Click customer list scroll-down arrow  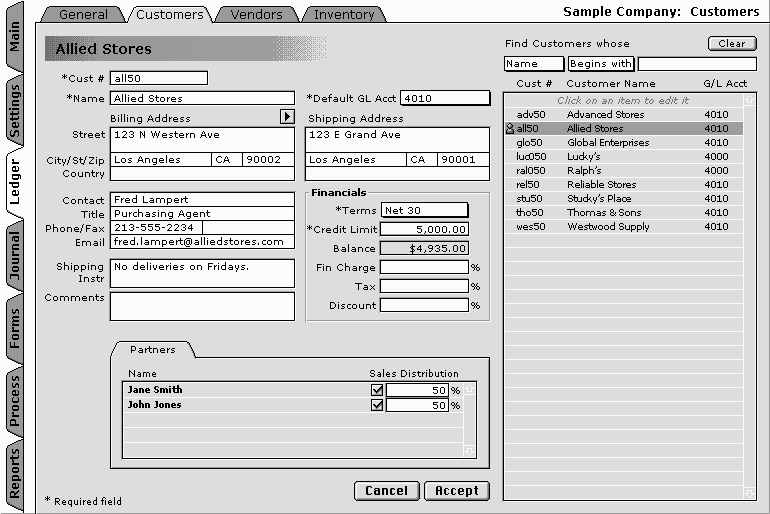point(749,492)
